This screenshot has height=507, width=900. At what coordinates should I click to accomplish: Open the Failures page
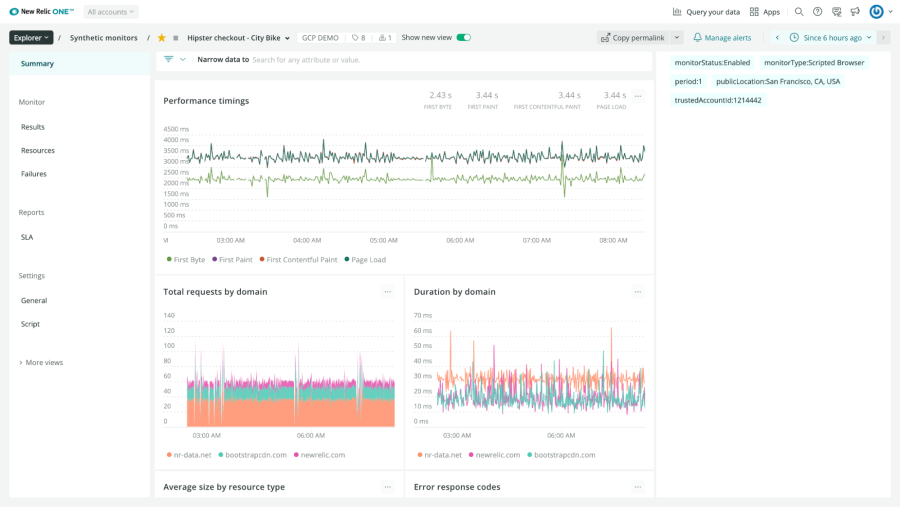click(x=34, y=174)
